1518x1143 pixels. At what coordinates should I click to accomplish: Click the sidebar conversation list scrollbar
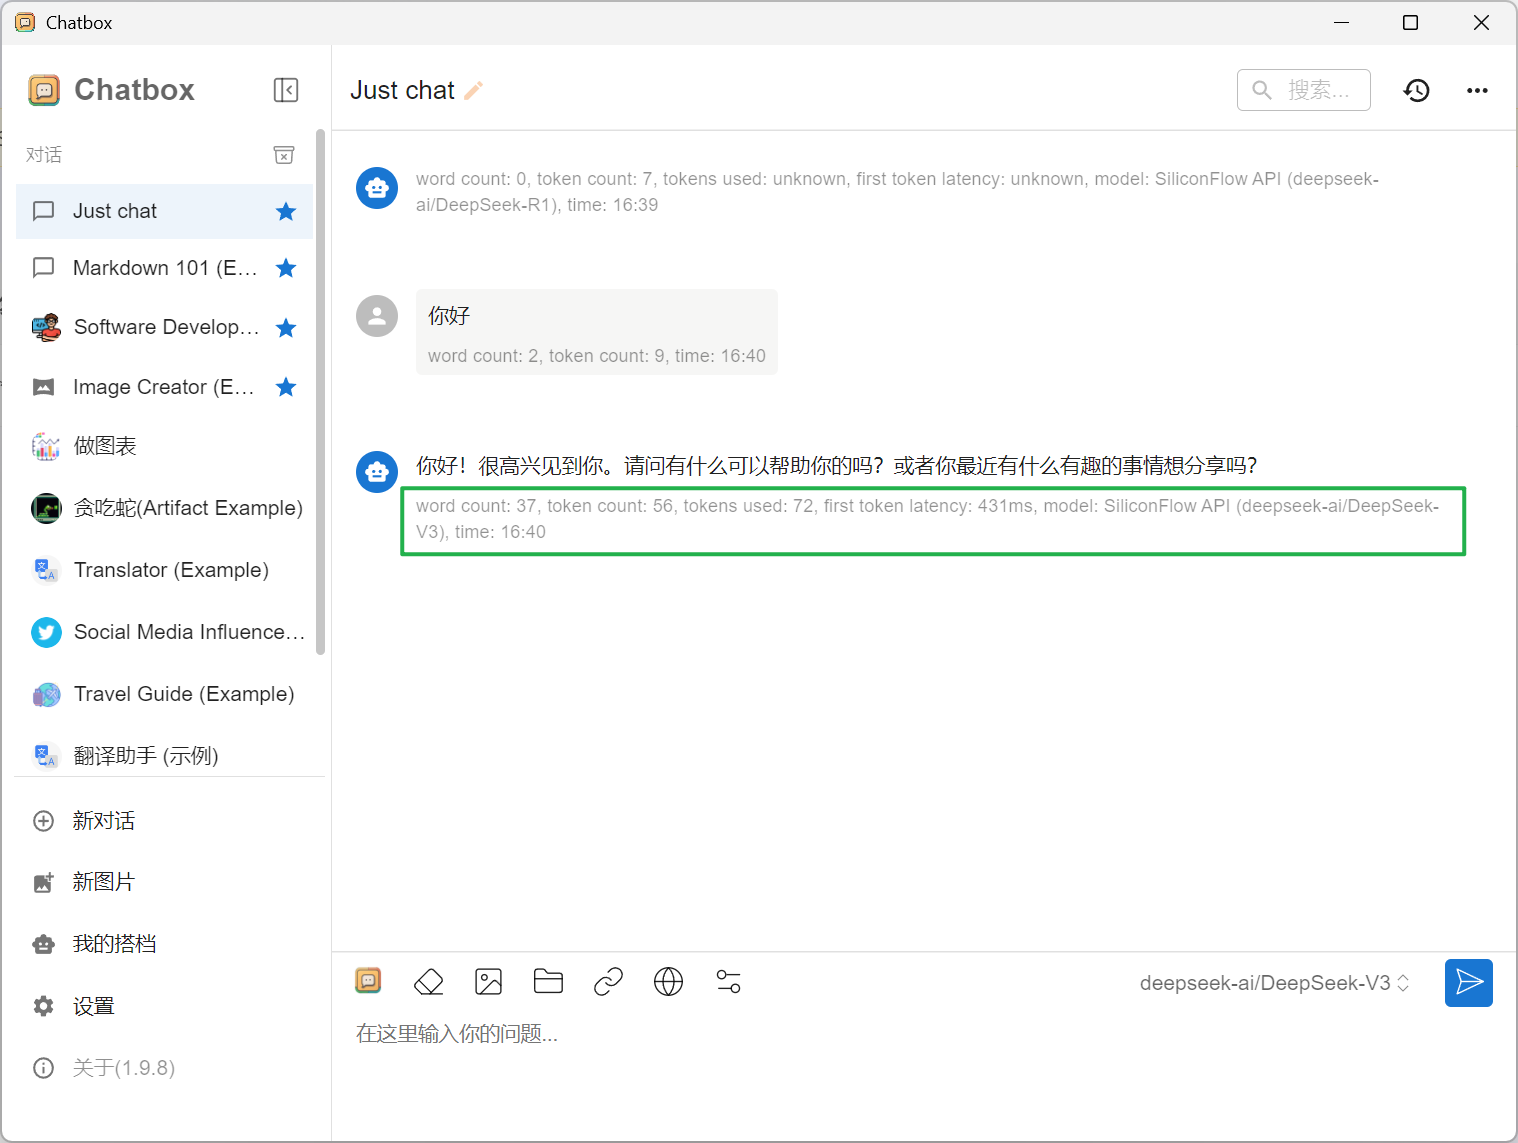[321, 392]
